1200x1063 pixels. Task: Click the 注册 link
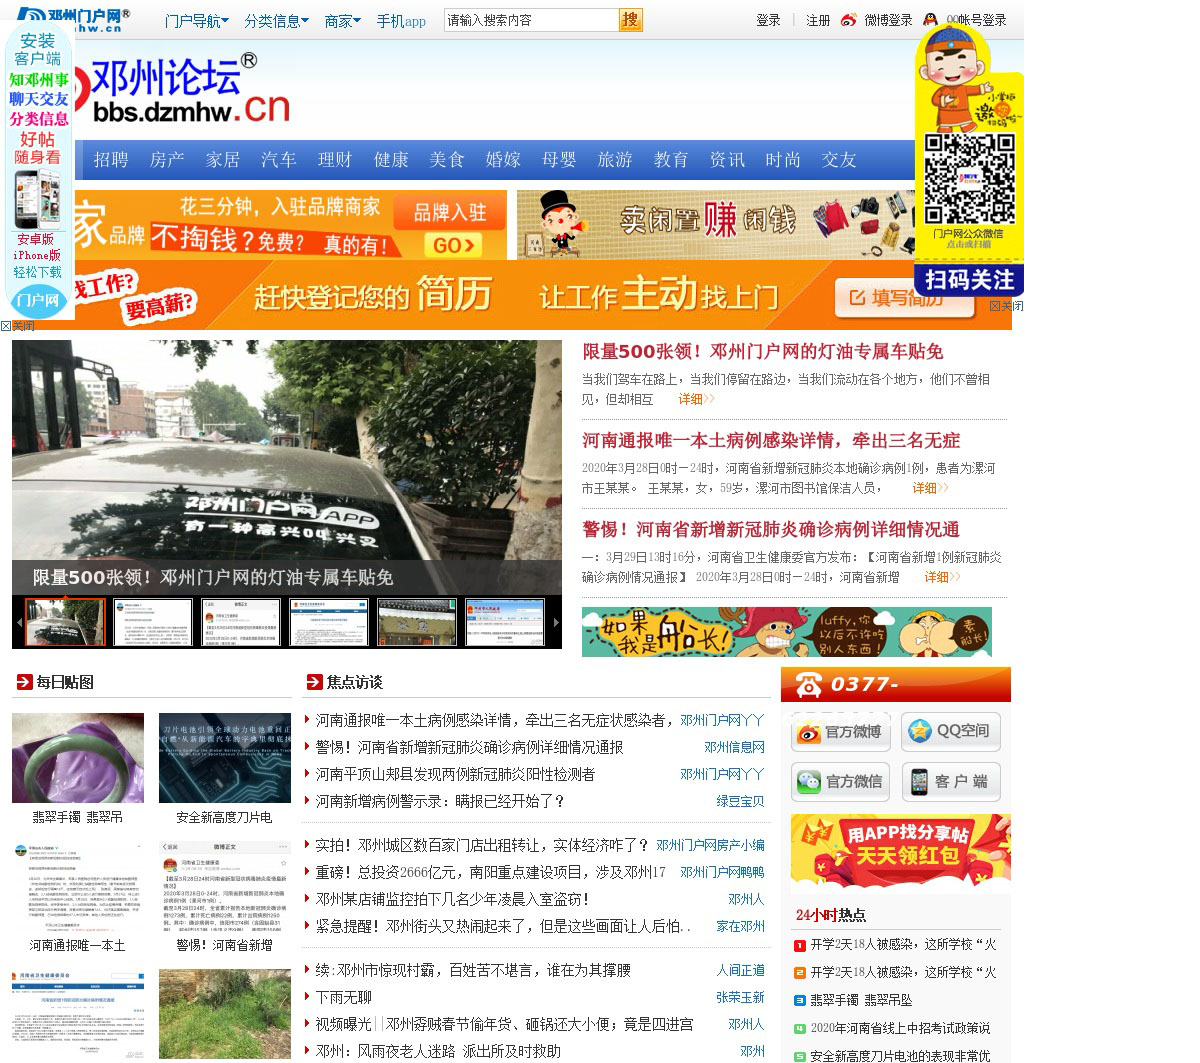pyautogui.click(x=818, y=20)
